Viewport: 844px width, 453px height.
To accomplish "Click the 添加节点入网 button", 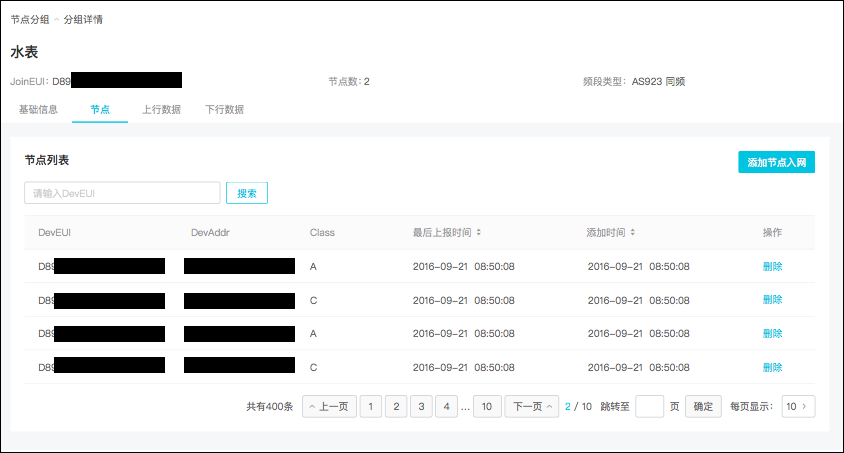I will click(776, 162).
